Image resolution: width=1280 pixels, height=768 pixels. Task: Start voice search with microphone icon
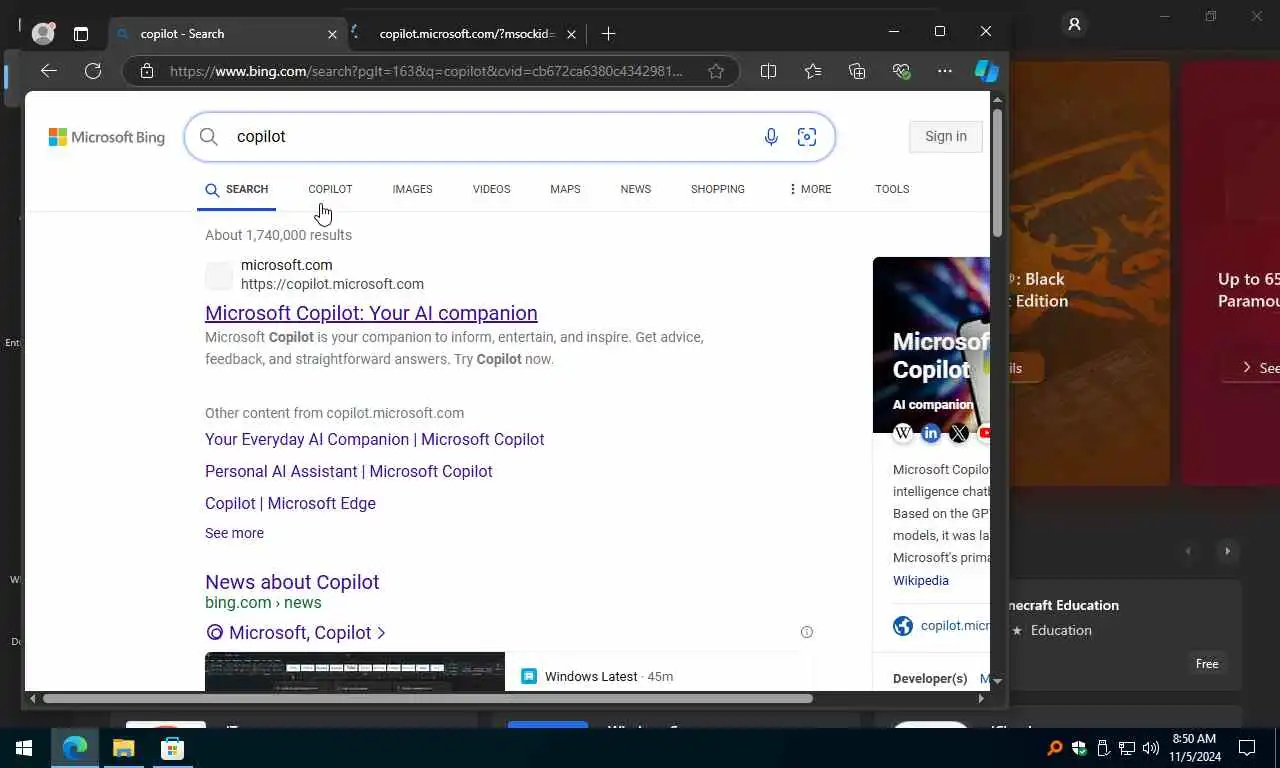771,137
